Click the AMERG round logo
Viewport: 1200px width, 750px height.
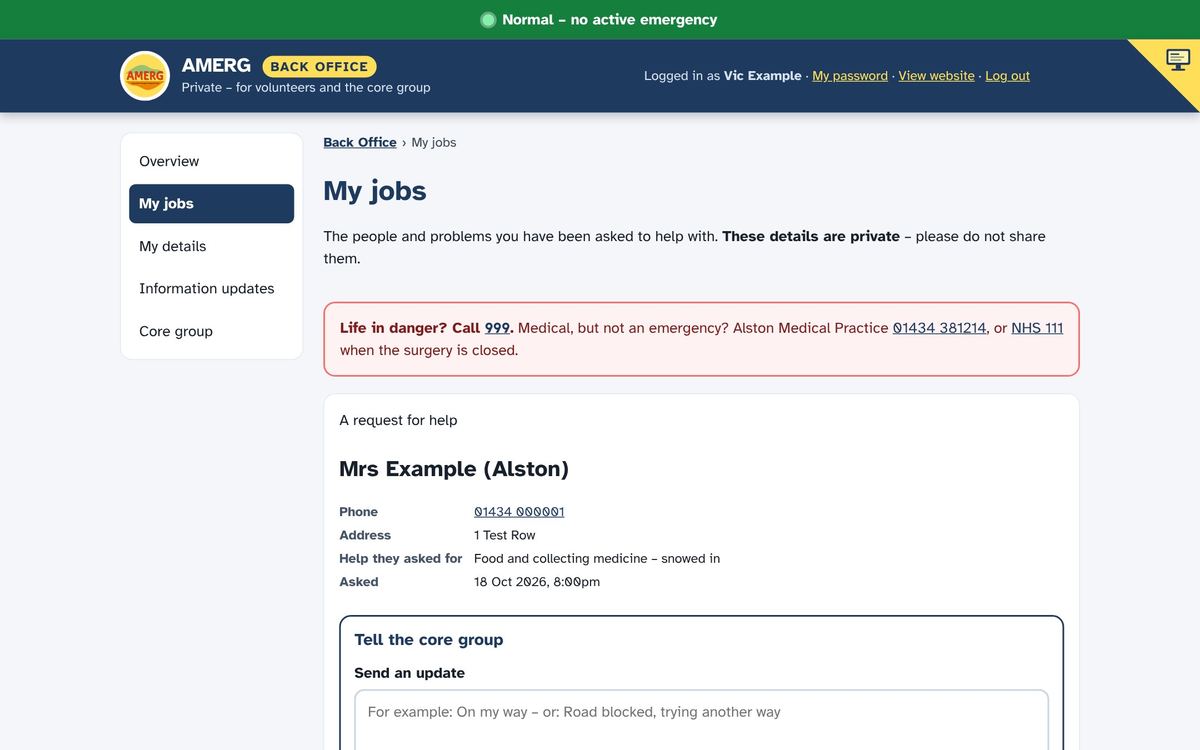pyautogui.click(x=145, y=76)
